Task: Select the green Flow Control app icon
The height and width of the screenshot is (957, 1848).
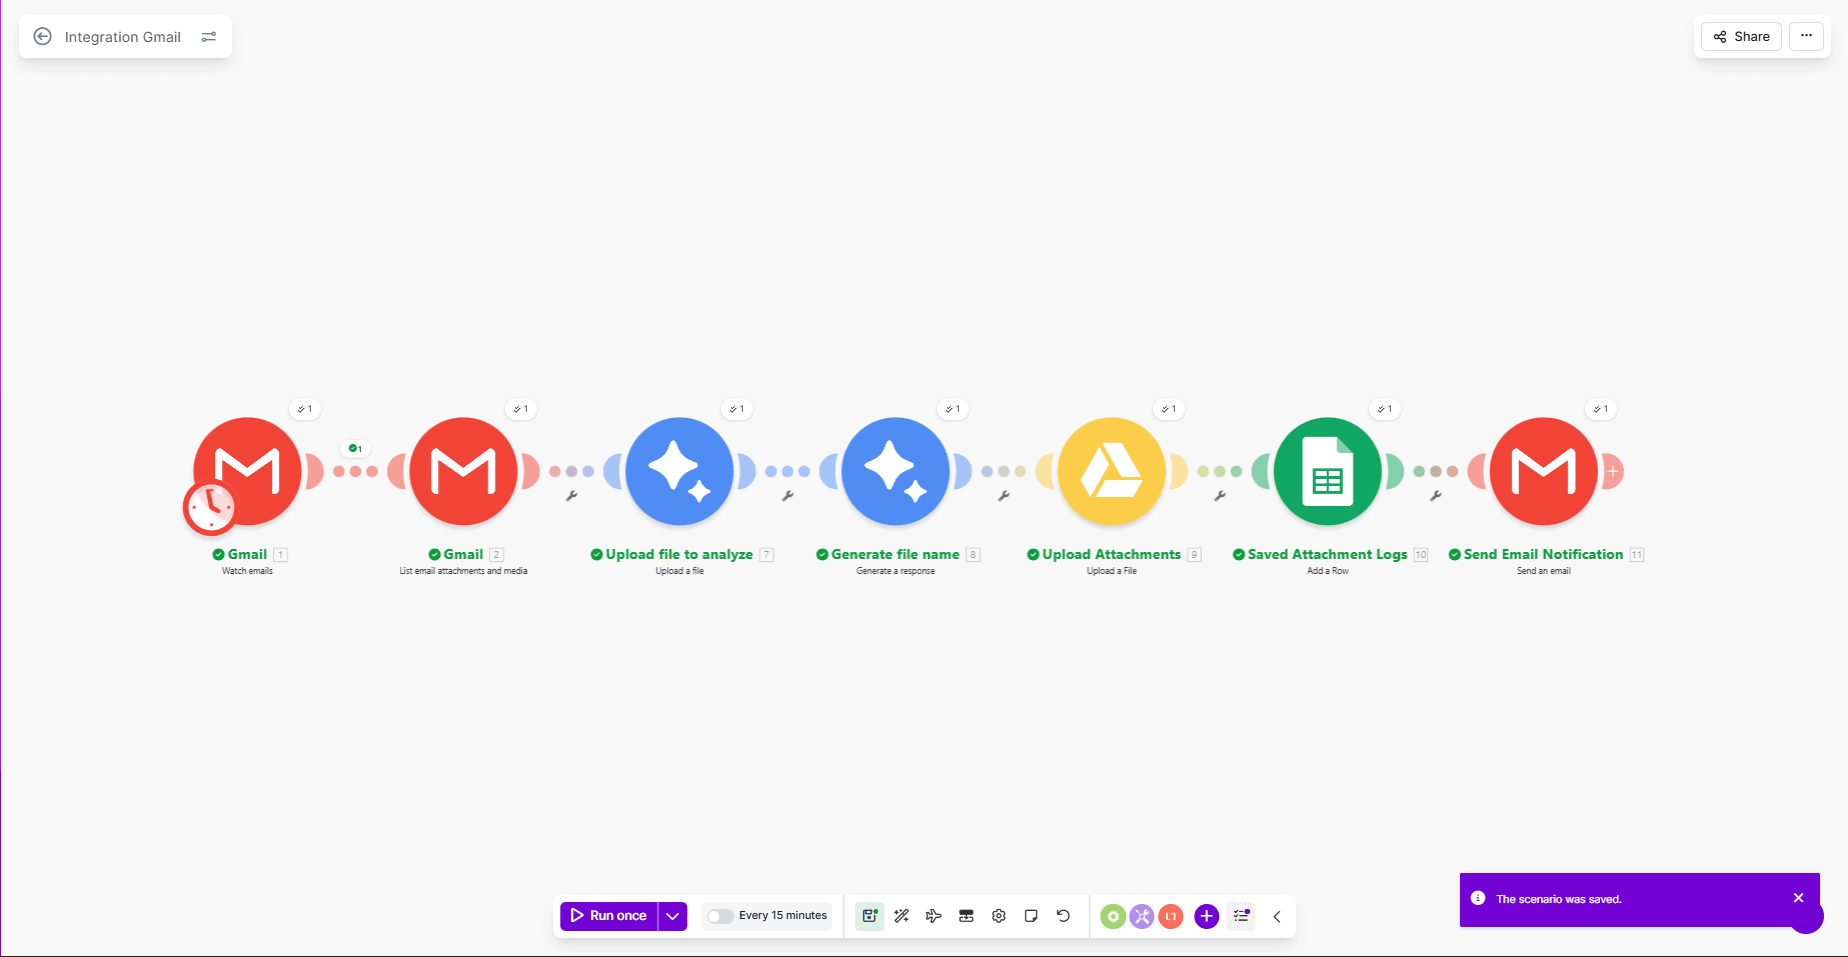Action: click(1112, 915)
